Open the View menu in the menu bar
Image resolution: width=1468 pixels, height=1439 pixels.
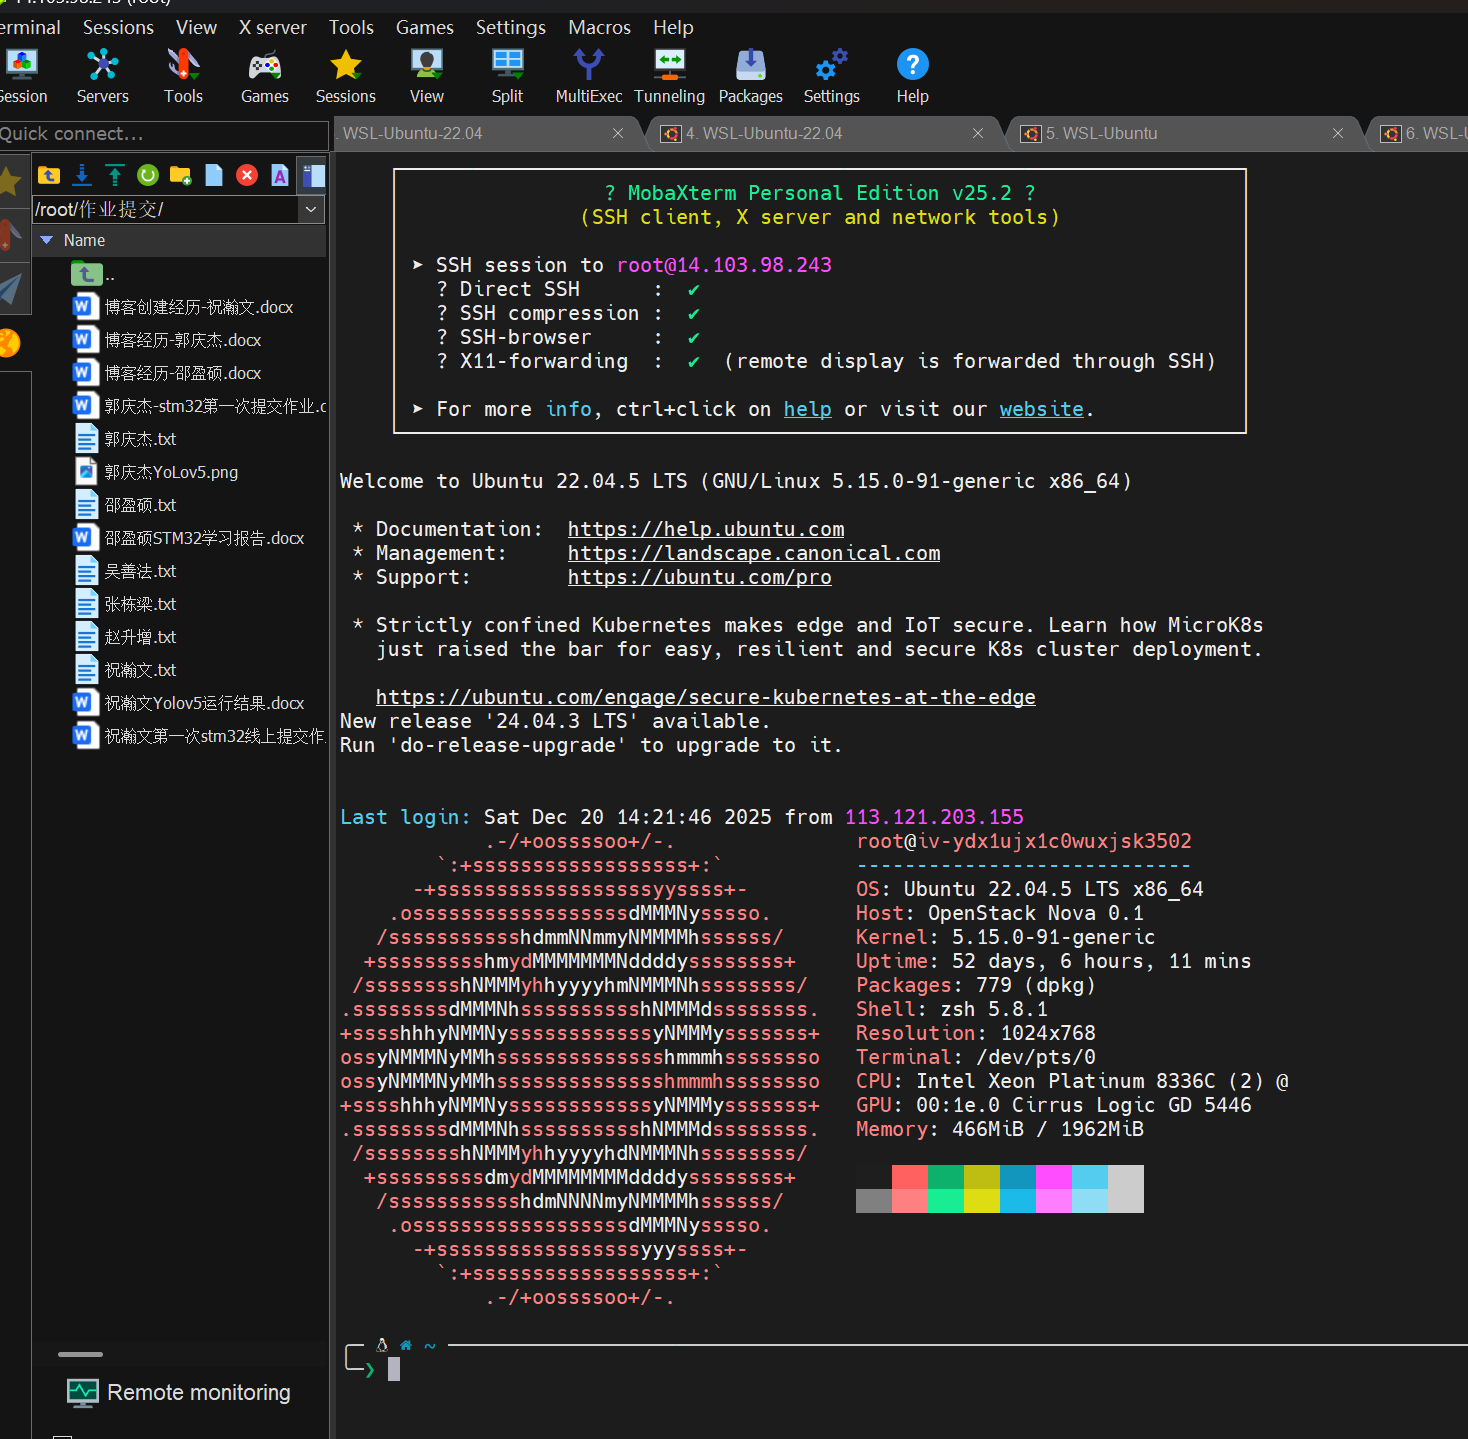click(x=196, y=27)
